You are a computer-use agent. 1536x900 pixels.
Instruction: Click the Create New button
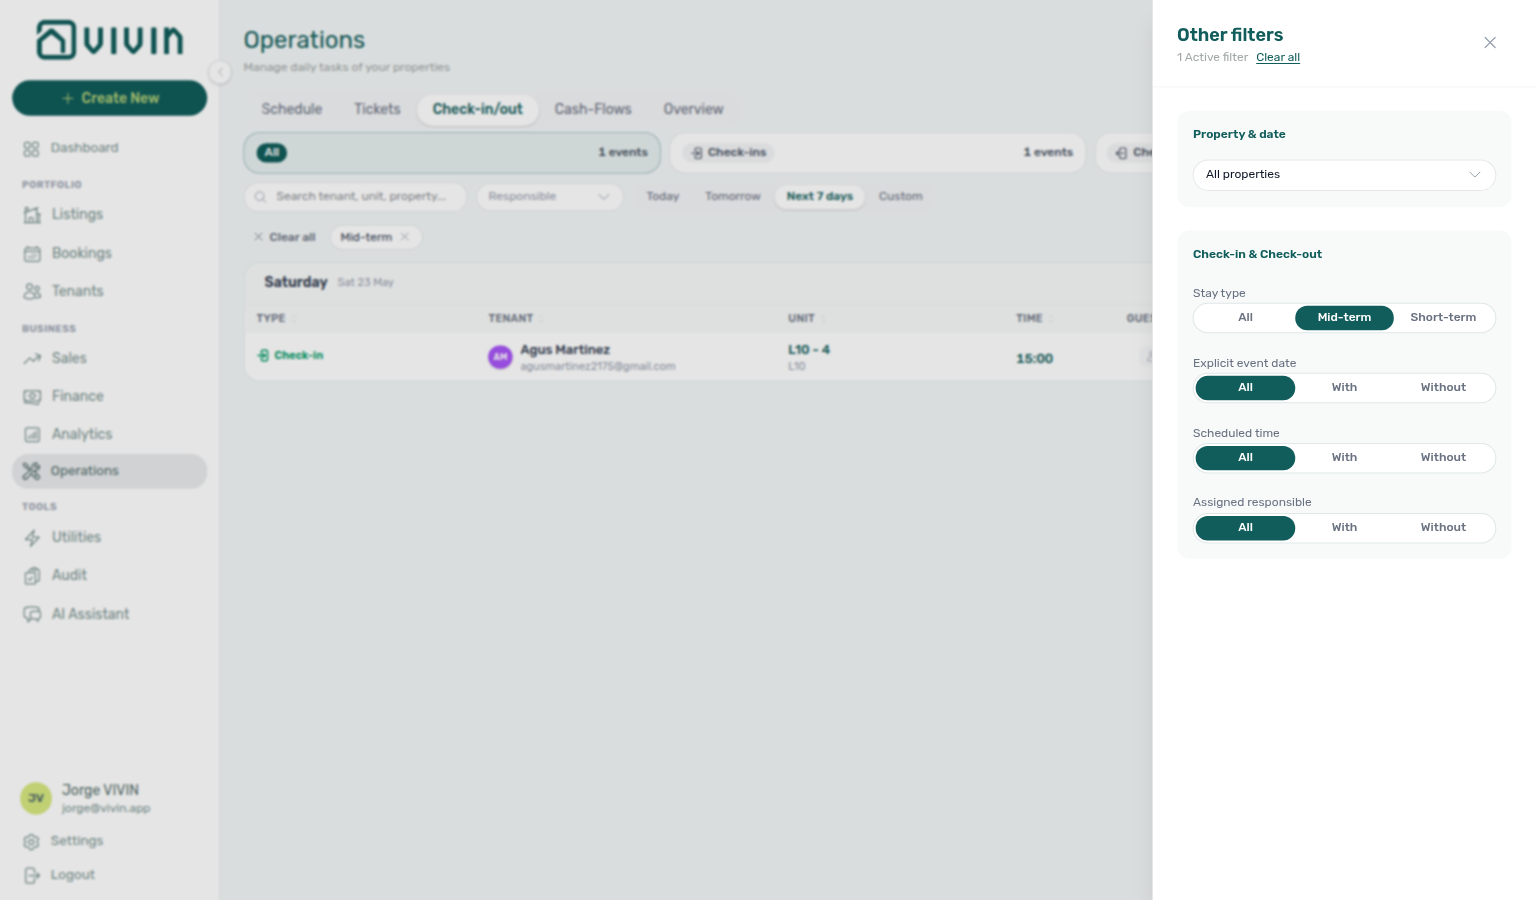point(110,98)
